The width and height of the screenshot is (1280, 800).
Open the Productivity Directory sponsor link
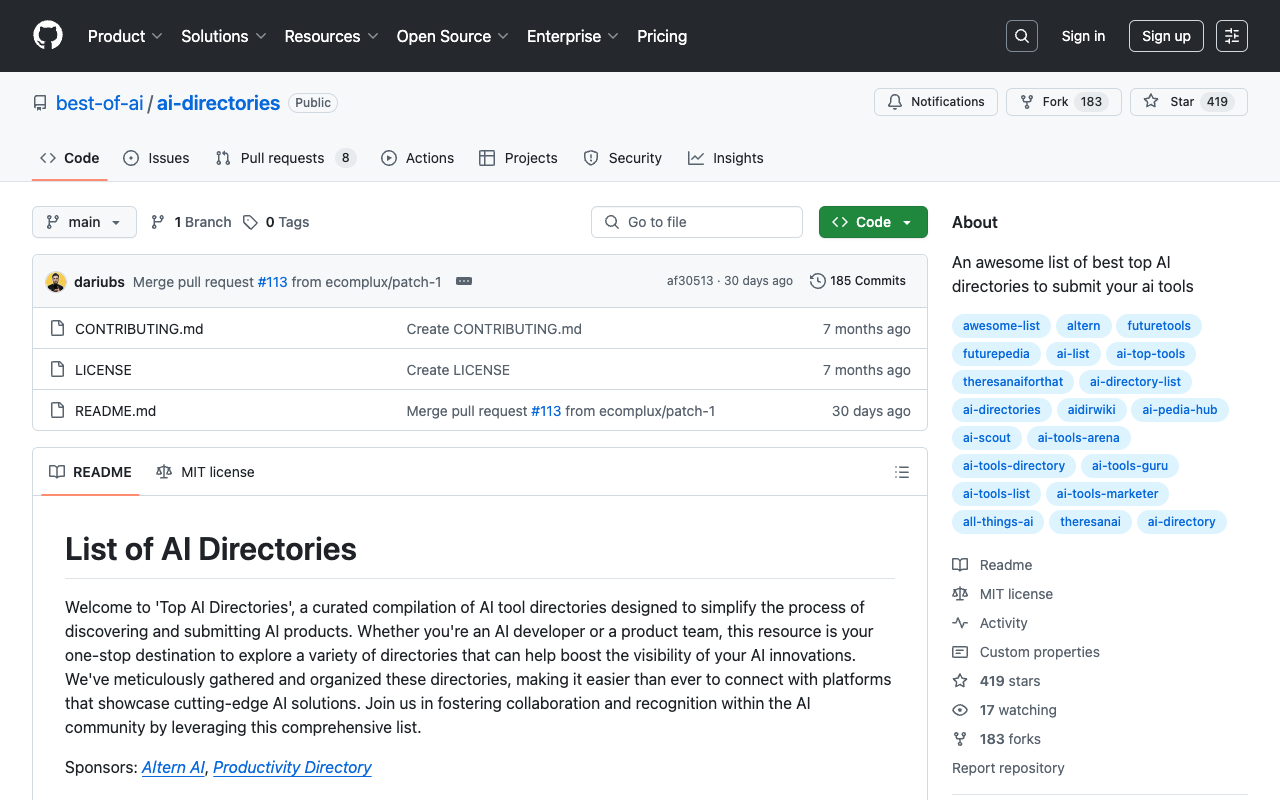(x=292, y=767)
